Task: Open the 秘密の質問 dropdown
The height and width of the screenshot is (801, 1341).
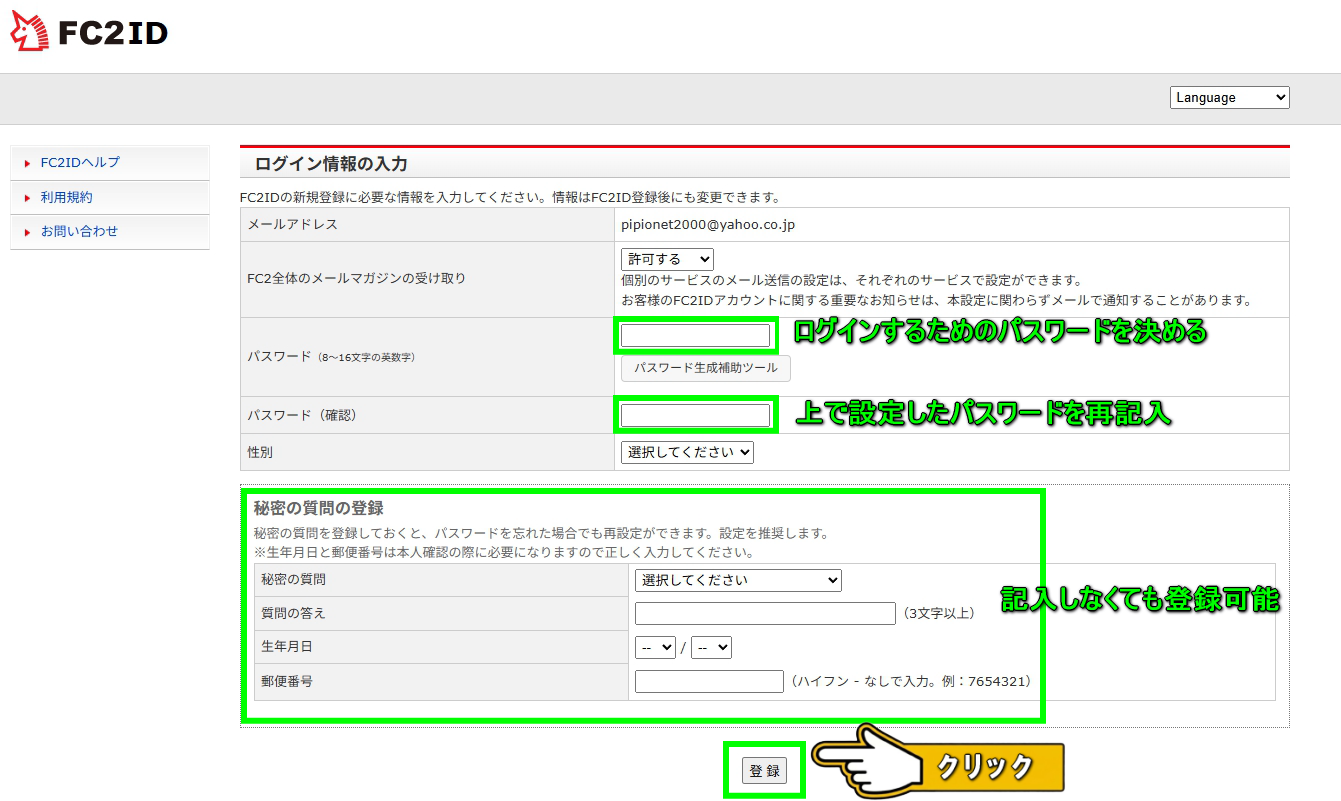Action: coord(738,580)
